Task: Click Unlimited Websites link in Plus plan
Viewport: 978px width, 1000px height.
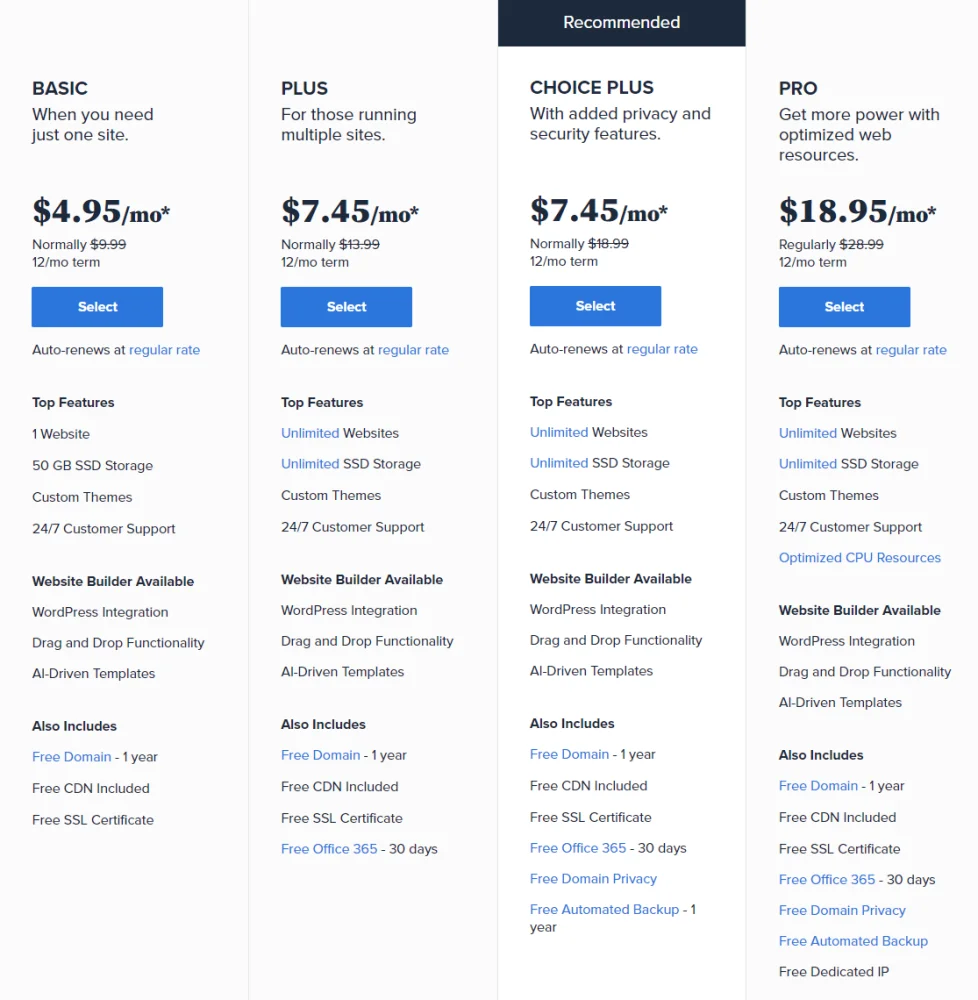Action: 310,433
